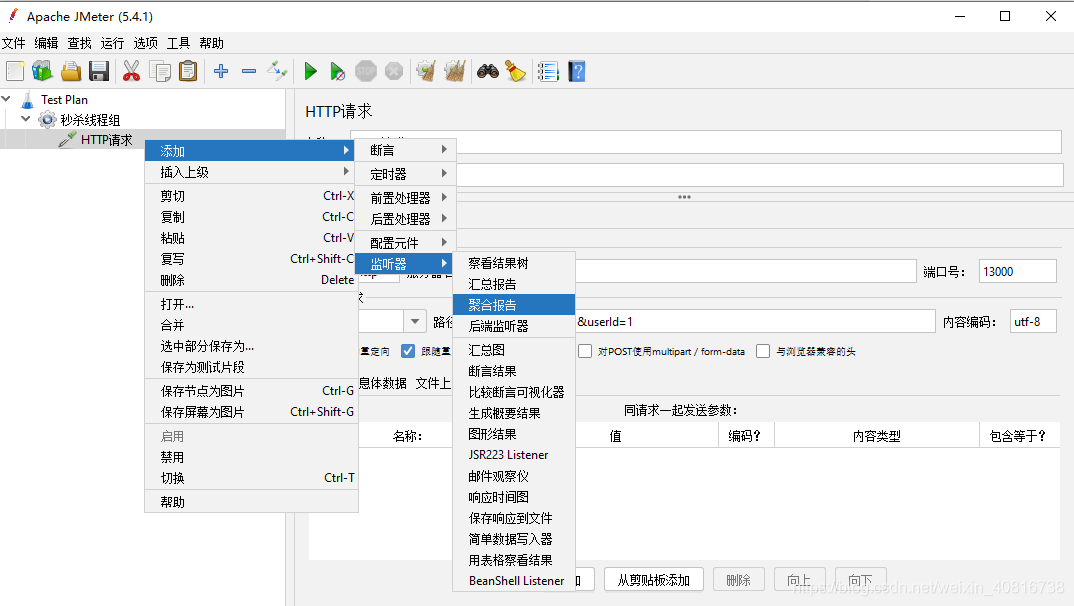The height and width of the screenshot is (606, 1074).
Task: Click 保存节点为图片 menu entry
Action: tap(251, 391)
